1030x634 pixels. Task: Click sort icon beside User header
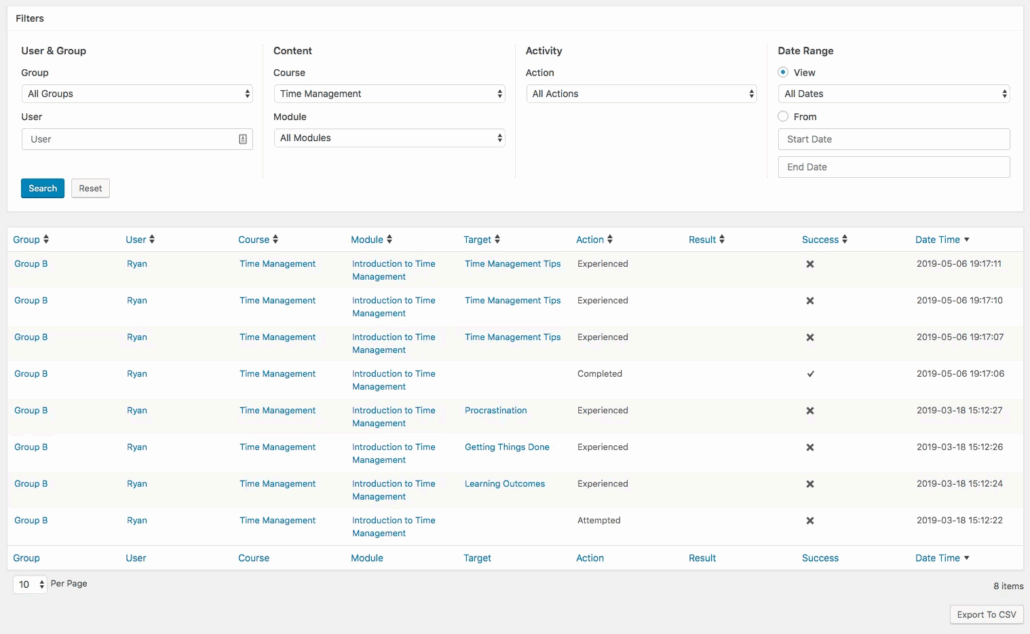(152, 240)
